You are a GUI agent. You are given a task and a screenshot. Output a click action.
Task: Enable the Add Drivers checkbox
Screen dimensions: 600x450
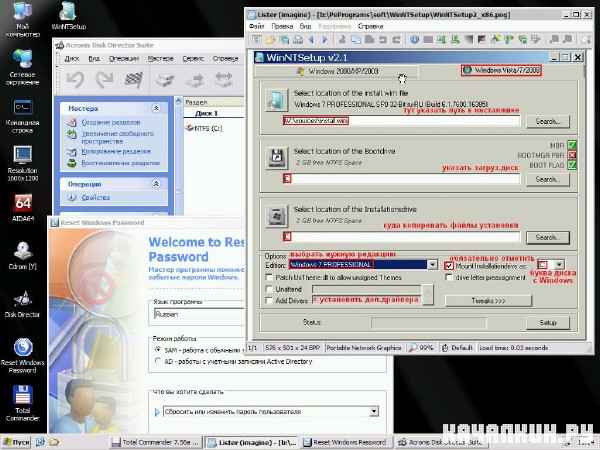point(269,300)
